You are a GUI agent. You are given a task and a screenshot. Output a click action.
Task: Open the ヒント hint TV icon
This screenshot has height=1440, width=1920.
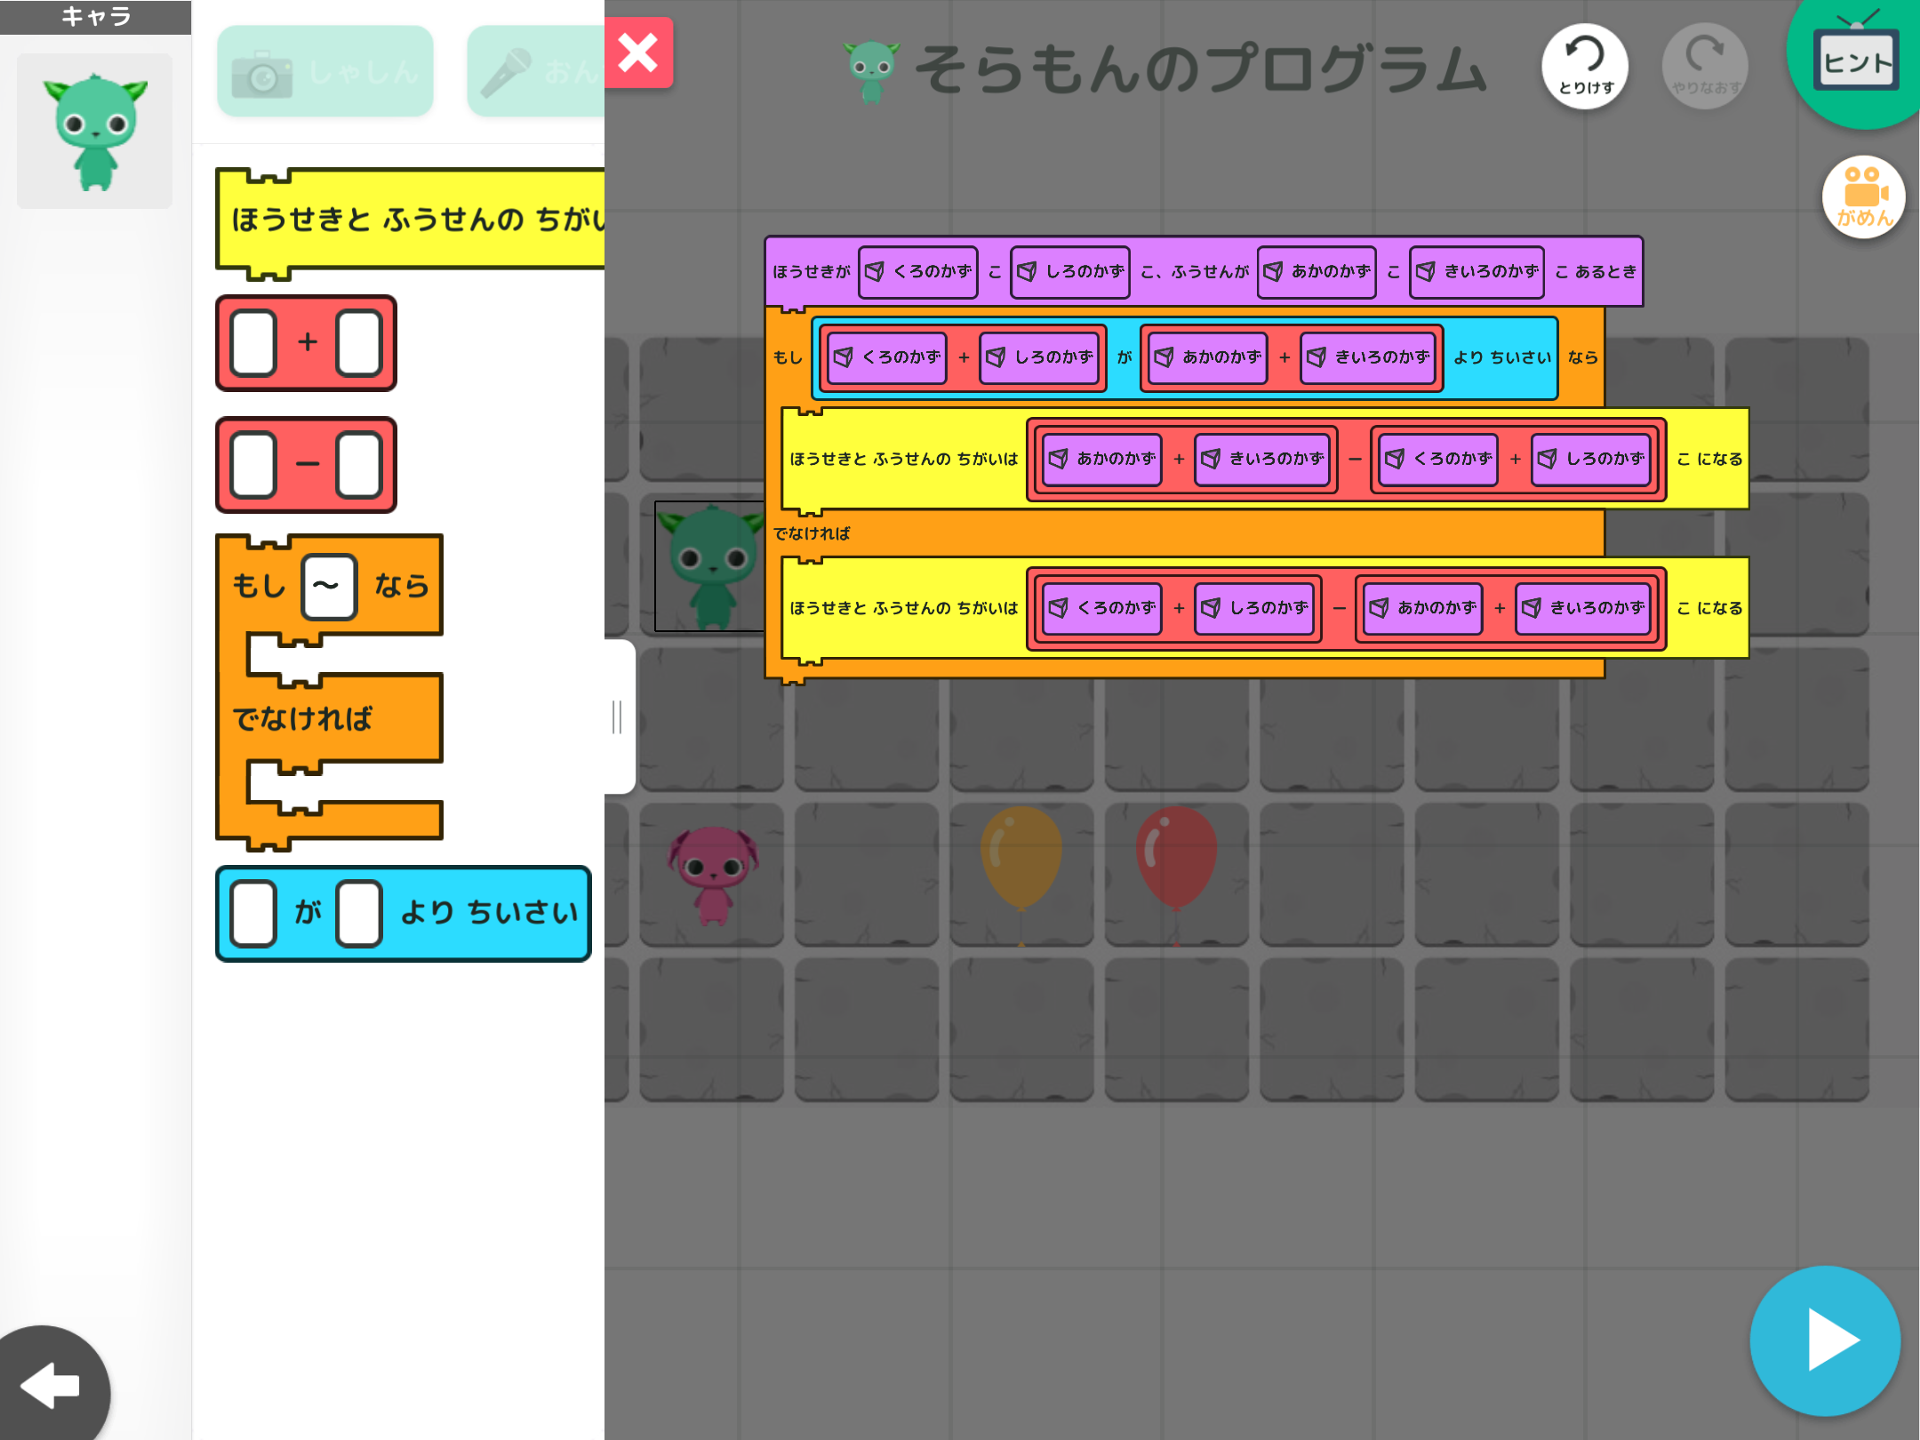(1856, 60)
